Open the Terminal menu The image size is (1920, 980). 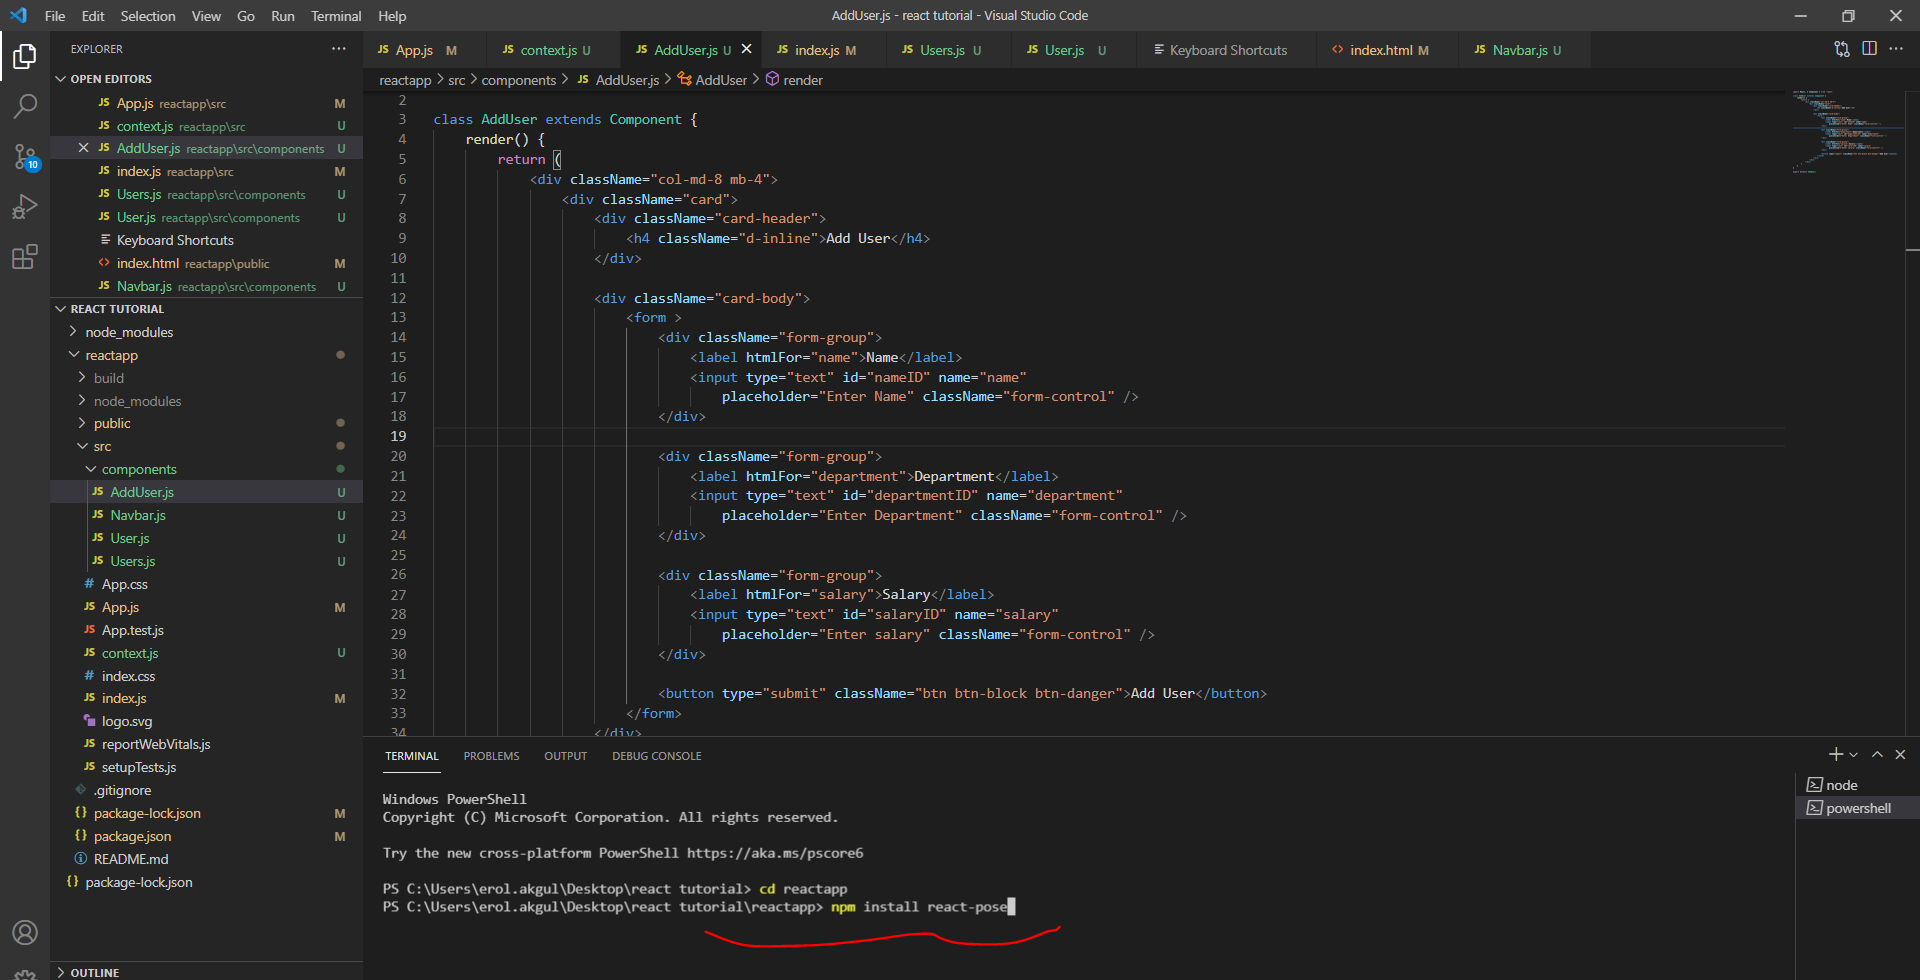tap(335, 16)
